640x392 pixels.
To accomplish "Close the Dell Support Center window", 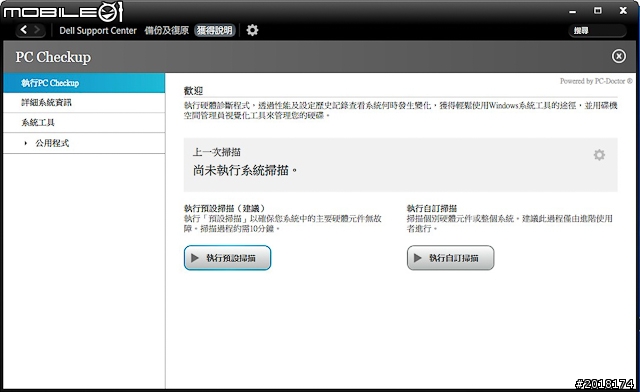I will tap(623, 11).
